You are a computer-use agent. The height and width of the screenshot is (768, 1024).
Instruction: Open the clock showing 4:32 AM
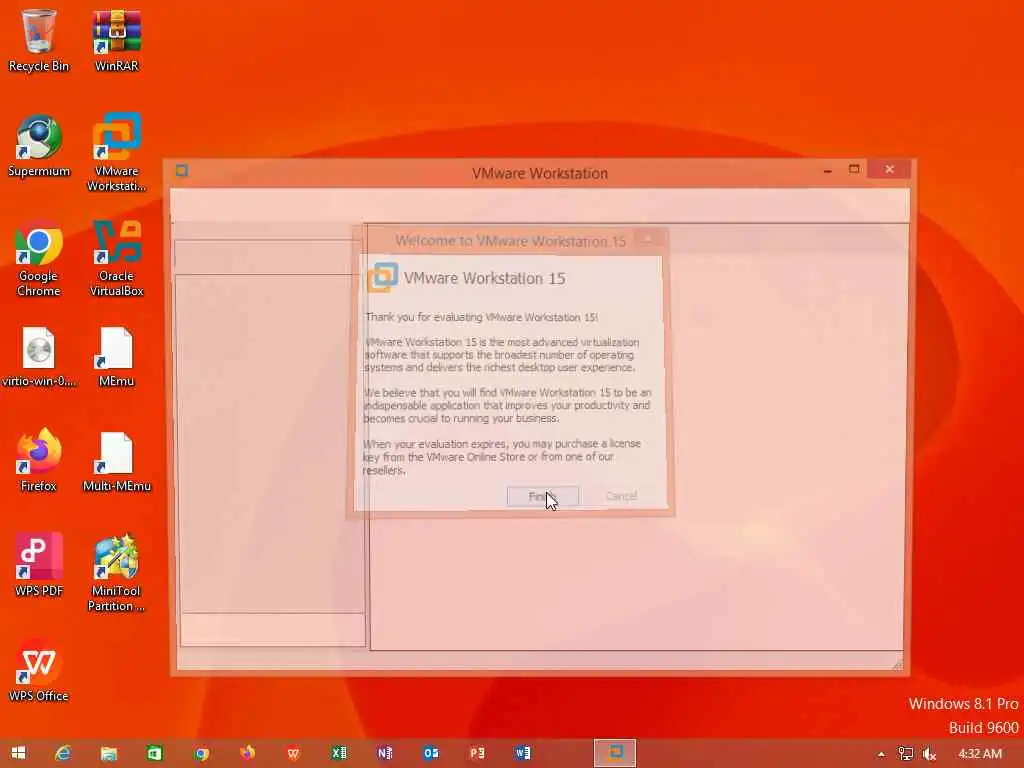tap(980, 754)
